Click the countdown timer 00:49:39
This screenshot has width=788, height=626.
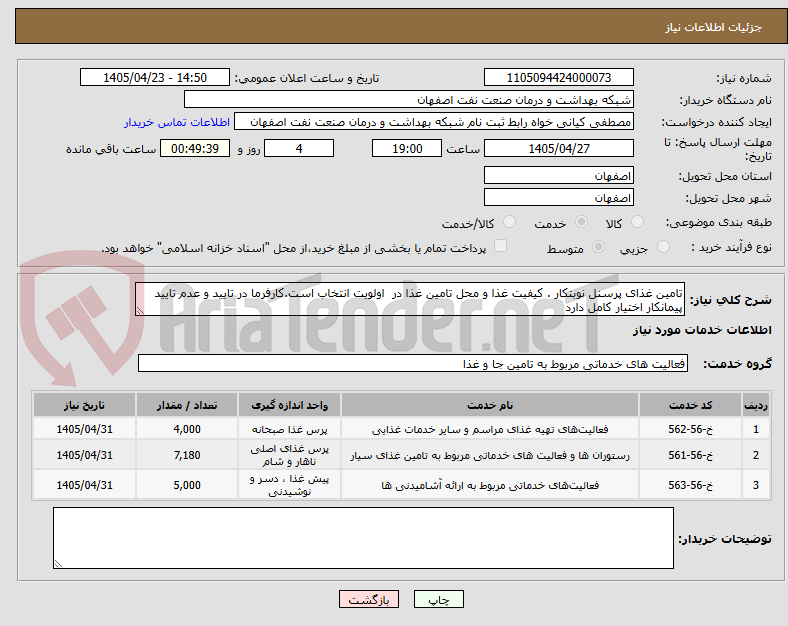(x=195, y=148)
